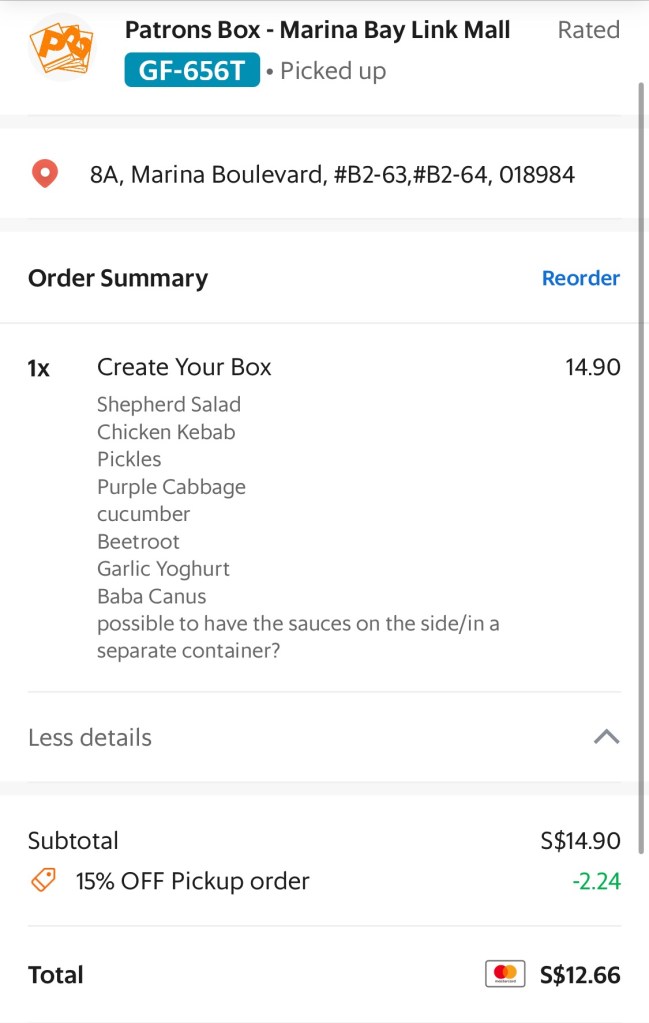This screenshot has height=1023, width=649.
Task: Click the Rated status label
Action: (588, 30)
